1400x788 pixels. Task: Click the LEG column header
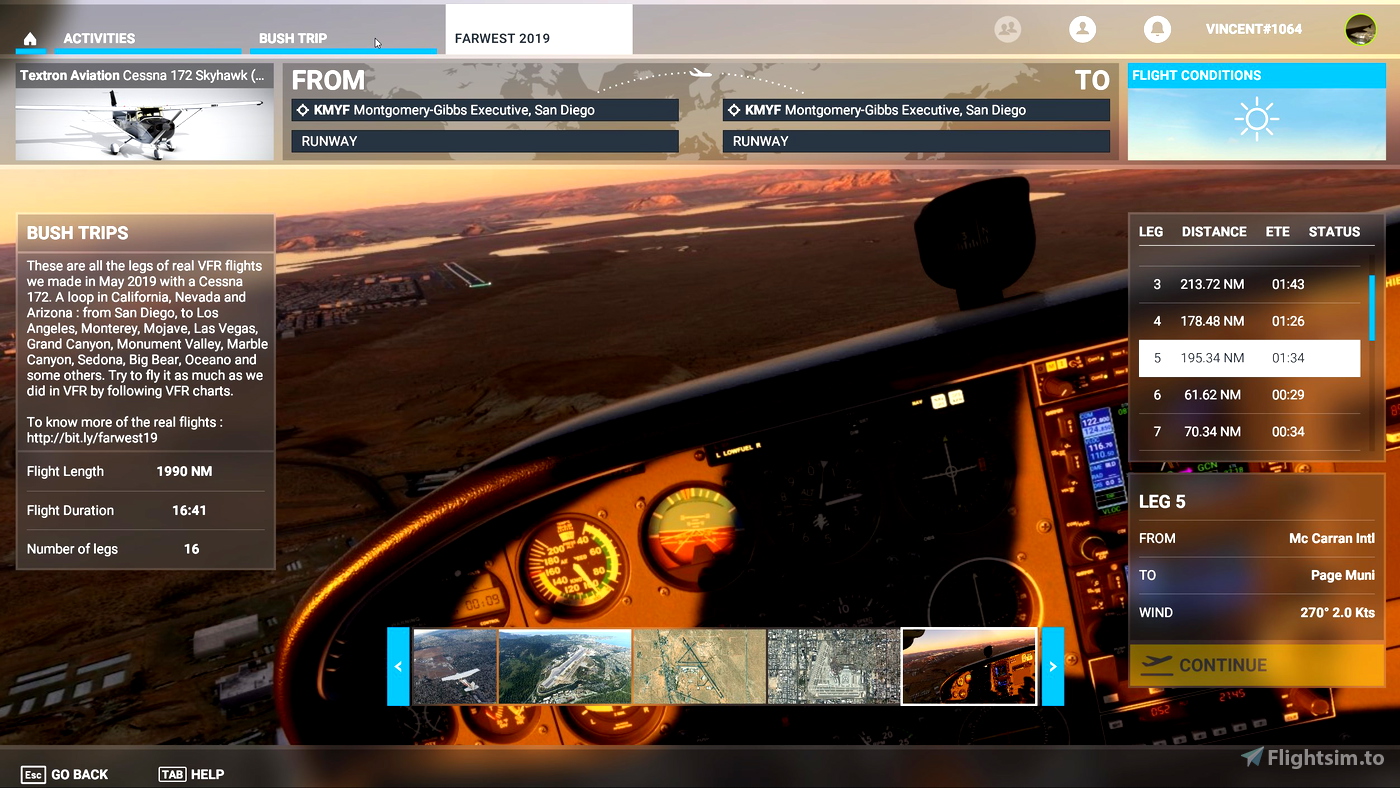[x=1151, y=231]
